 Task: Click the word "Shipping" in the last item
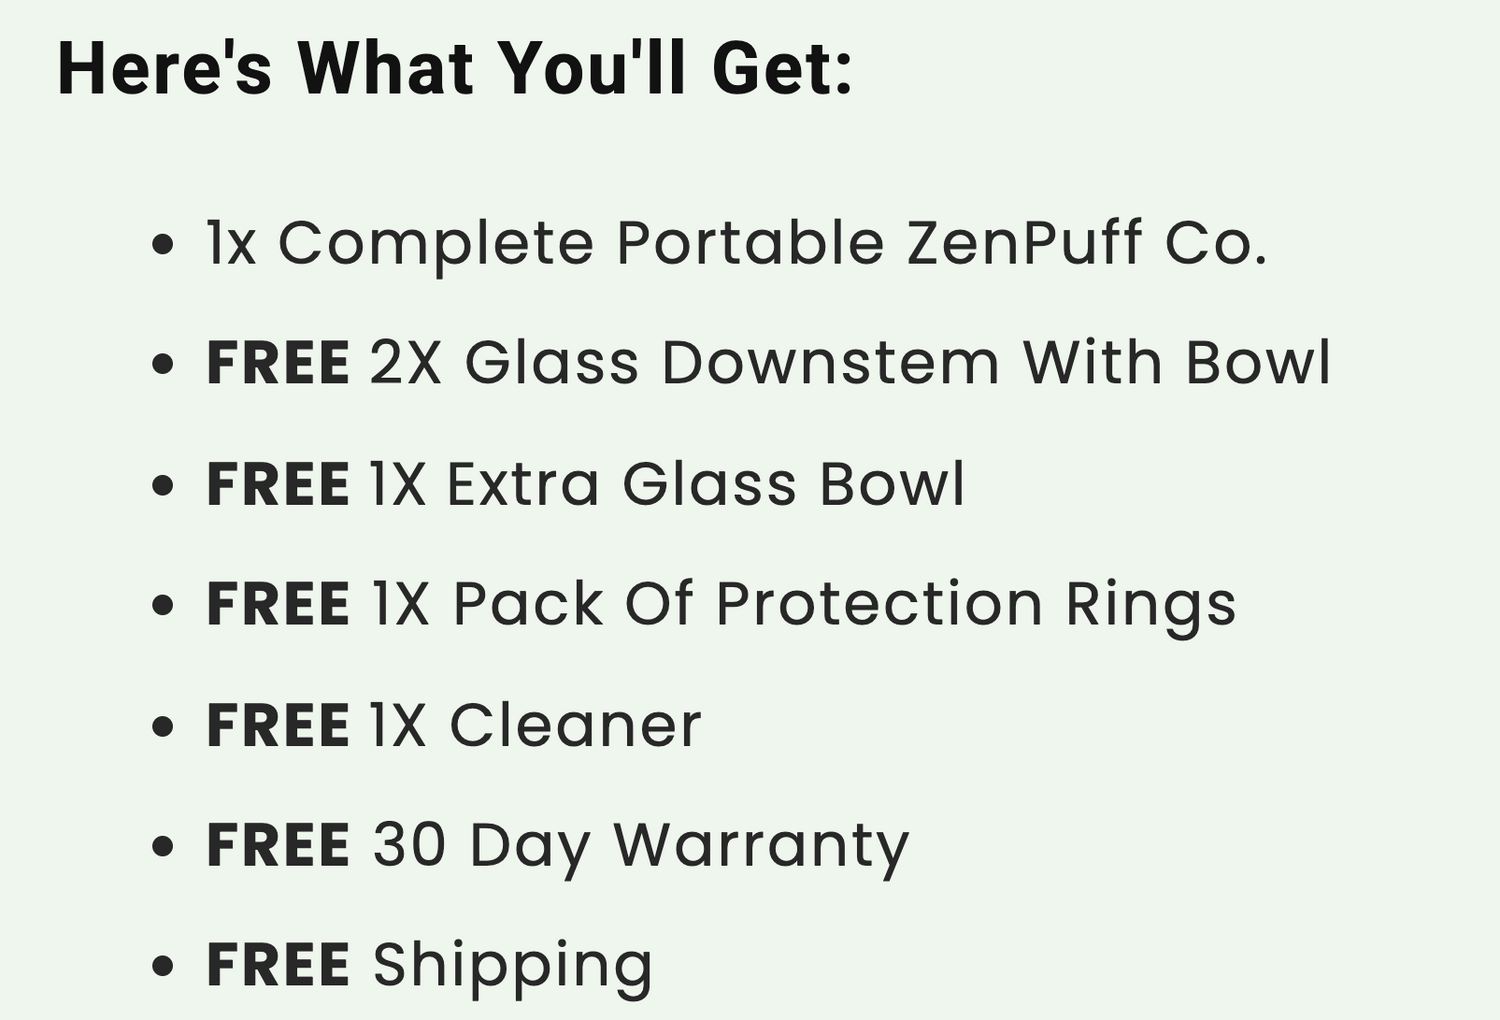pyautogui.click(x=513, y=965)
